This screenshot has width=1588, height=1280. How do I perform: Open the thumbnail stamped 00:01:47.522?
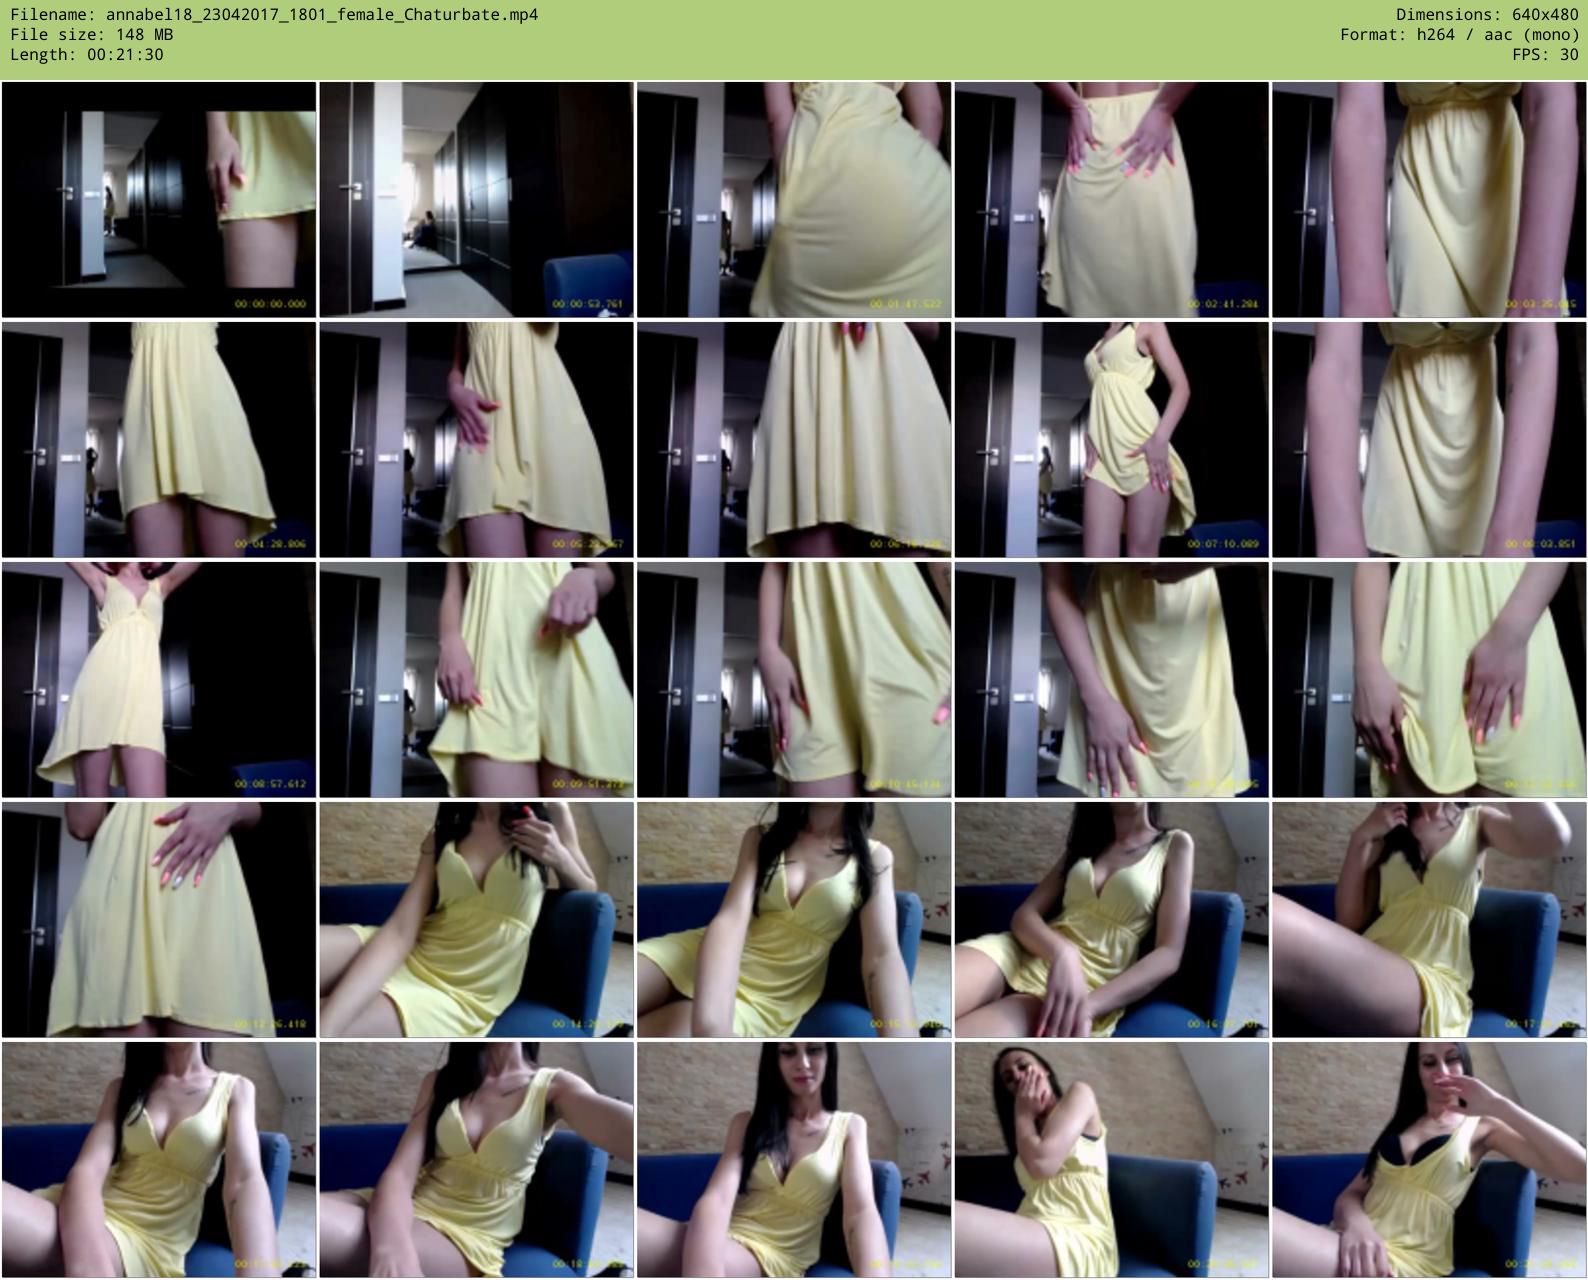click(x=794, y=200)
